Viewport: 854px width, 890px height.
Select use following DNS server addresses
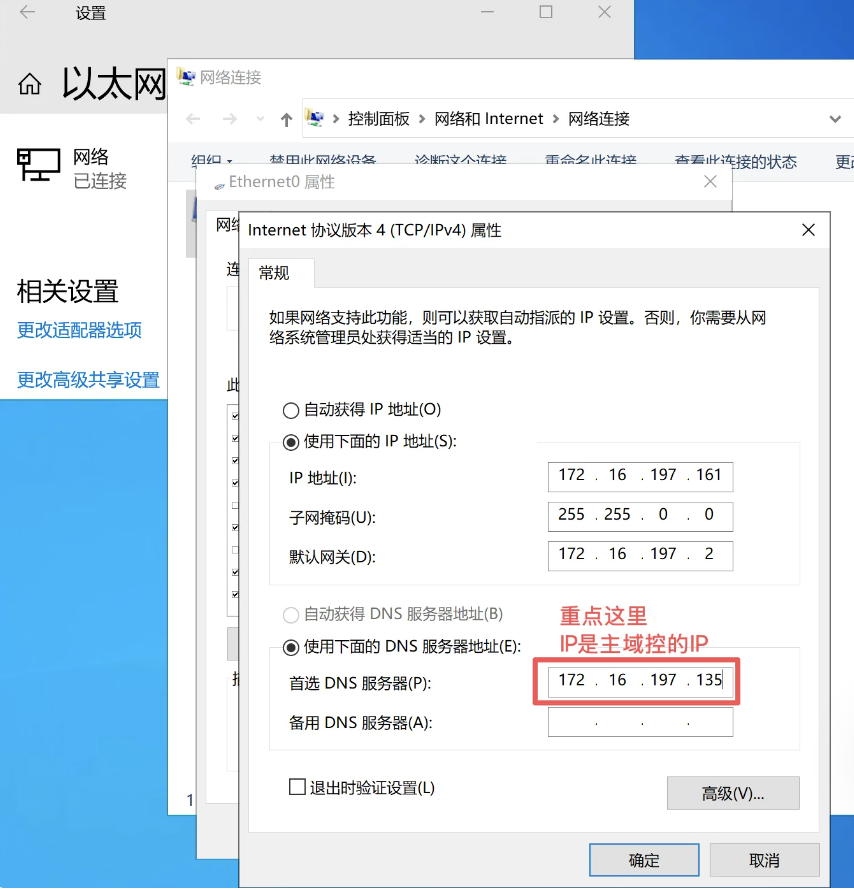click(x=291, y=646)
